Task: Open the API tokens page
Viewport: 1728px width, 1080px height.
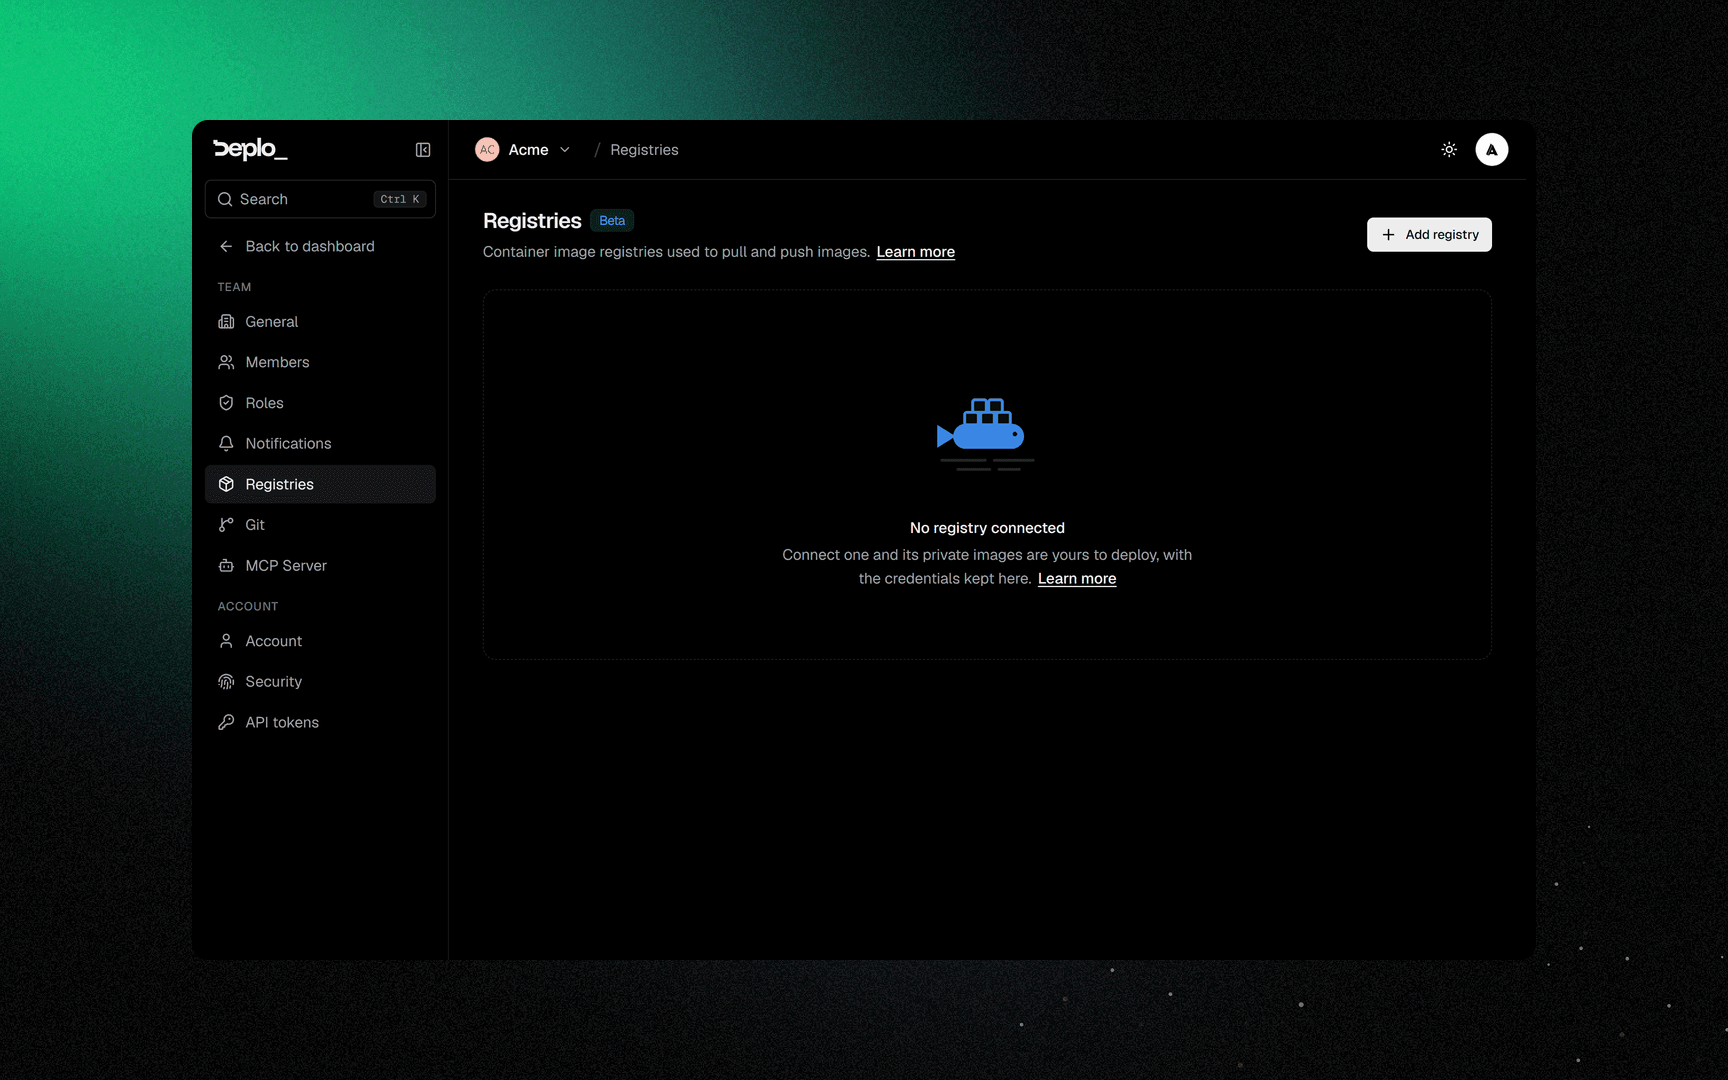Action: (320, 722)
